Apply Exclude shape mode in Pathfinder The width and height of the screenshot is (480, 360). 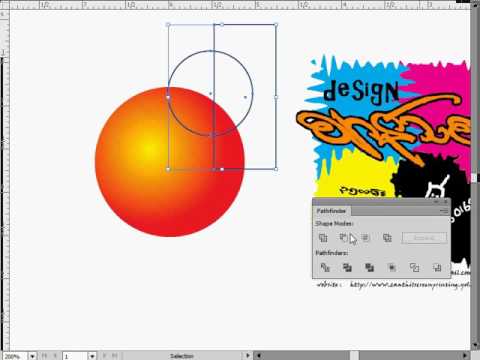point(387,238)
